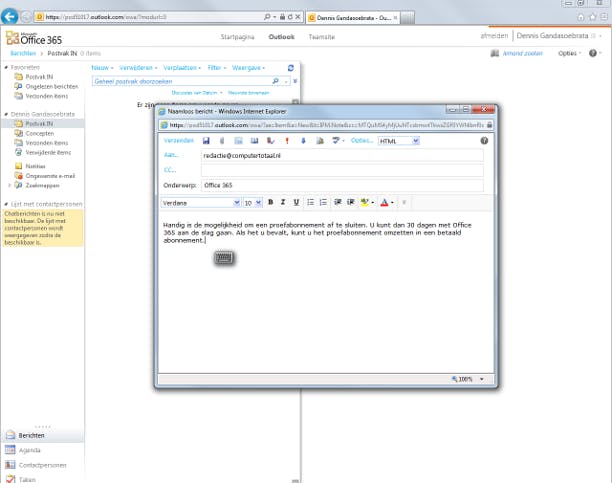Refresh the mailbox with the sync icon
The width and height of the screenshot is (612, 483).
tap(290, 68)
